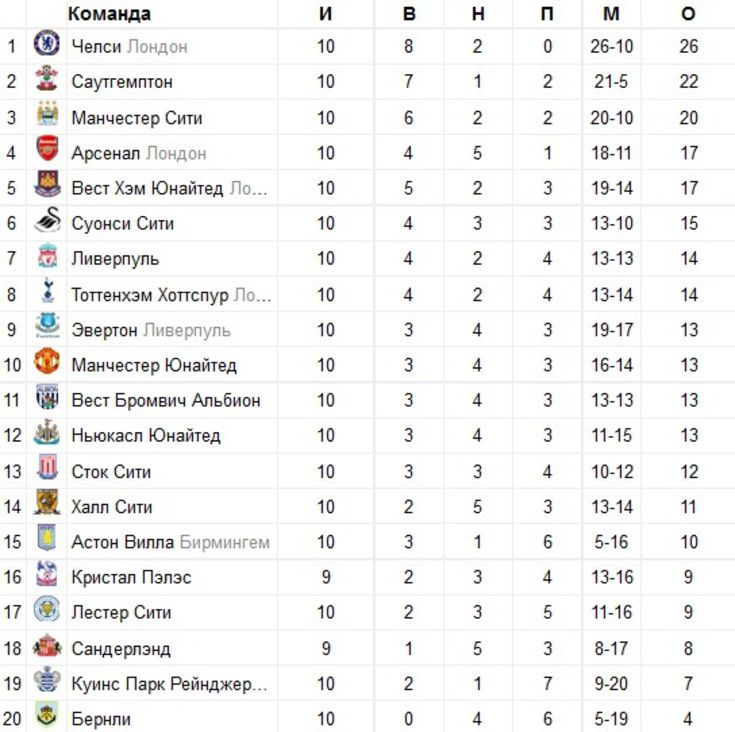Click the И games played column header

click(325, 14)
